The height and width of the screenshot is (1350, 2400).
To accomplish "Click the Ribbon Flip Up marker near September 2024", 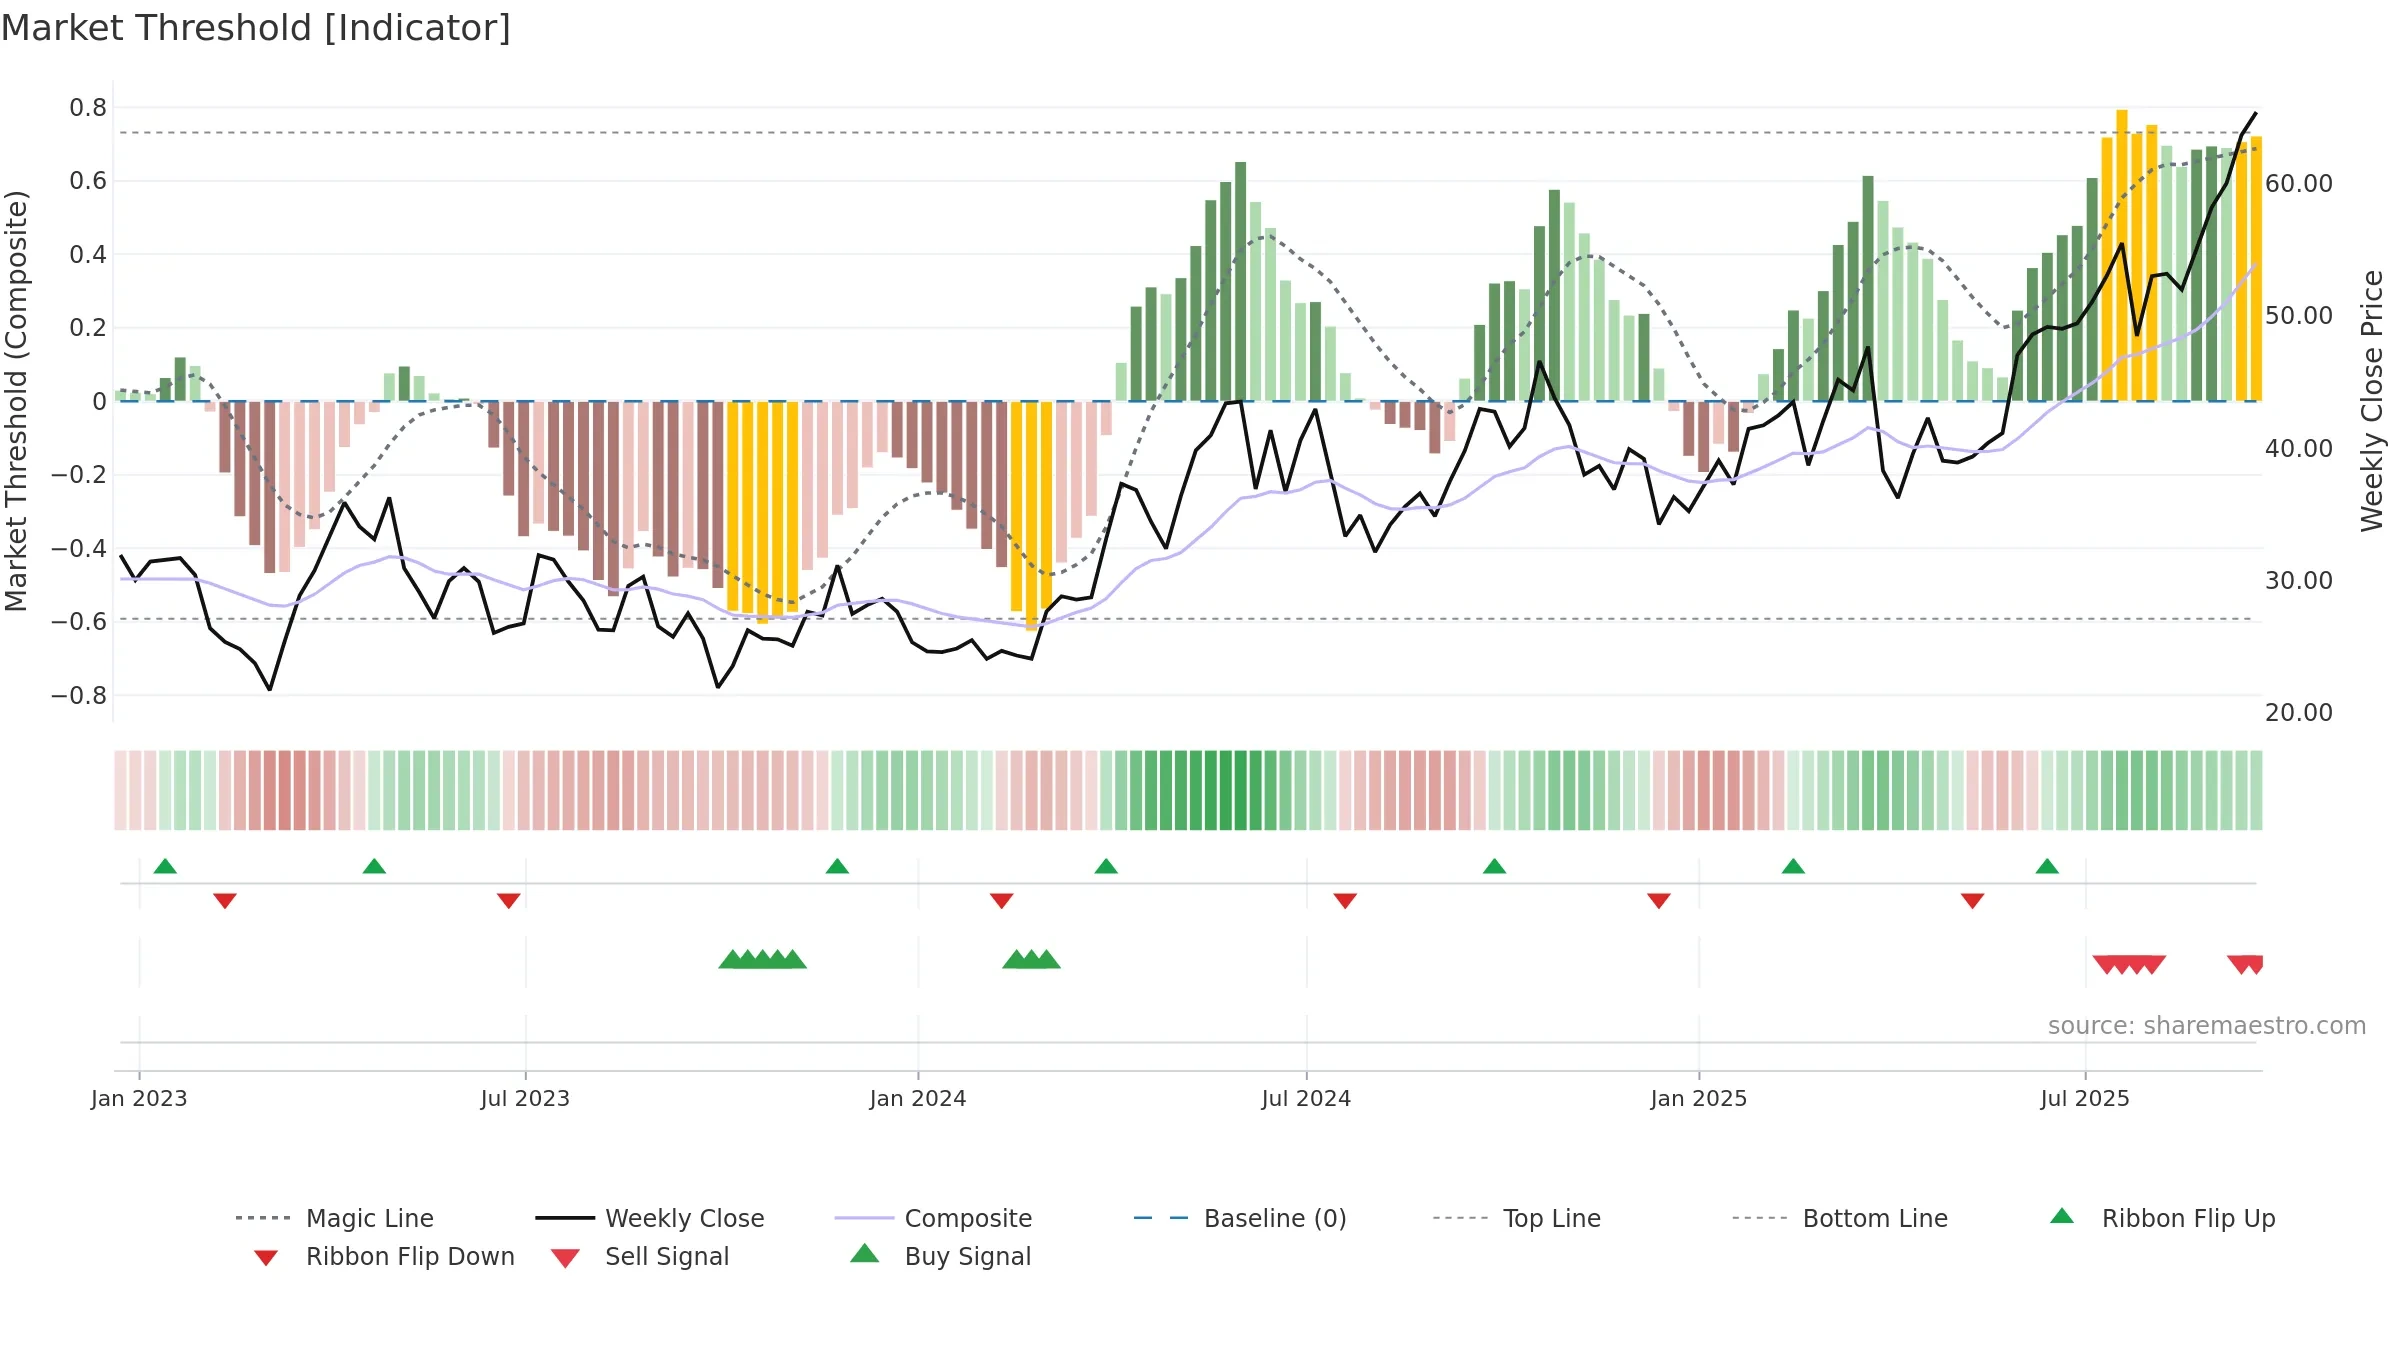I will (x=1494, y=866).
